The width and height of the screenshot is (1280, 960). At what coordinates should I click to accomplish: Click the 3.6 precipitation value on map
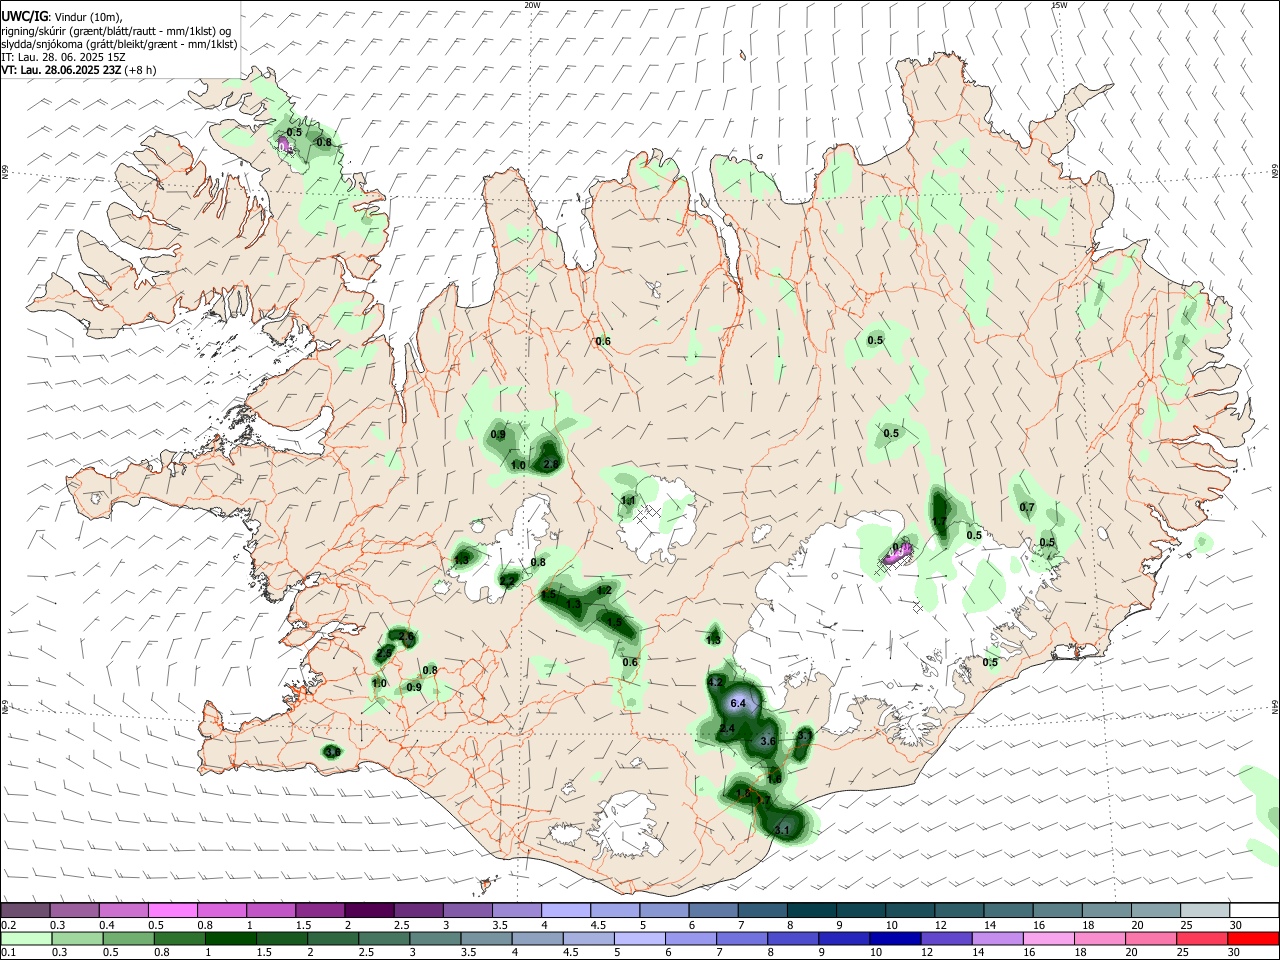coord(768,742)
